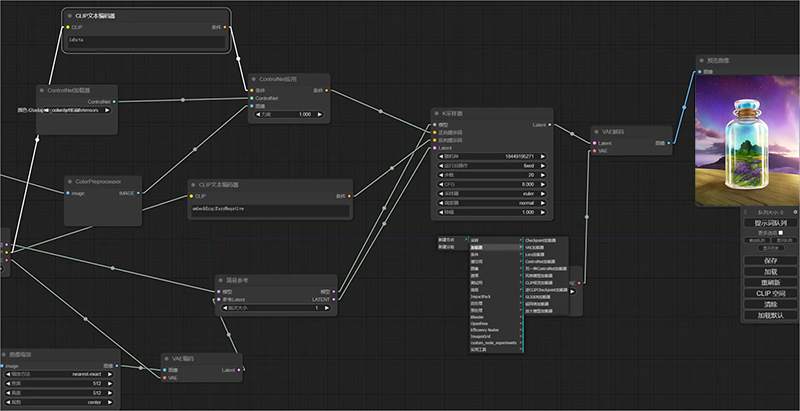
Task: Click the 重刷新 button
Action: coord(770,282)
